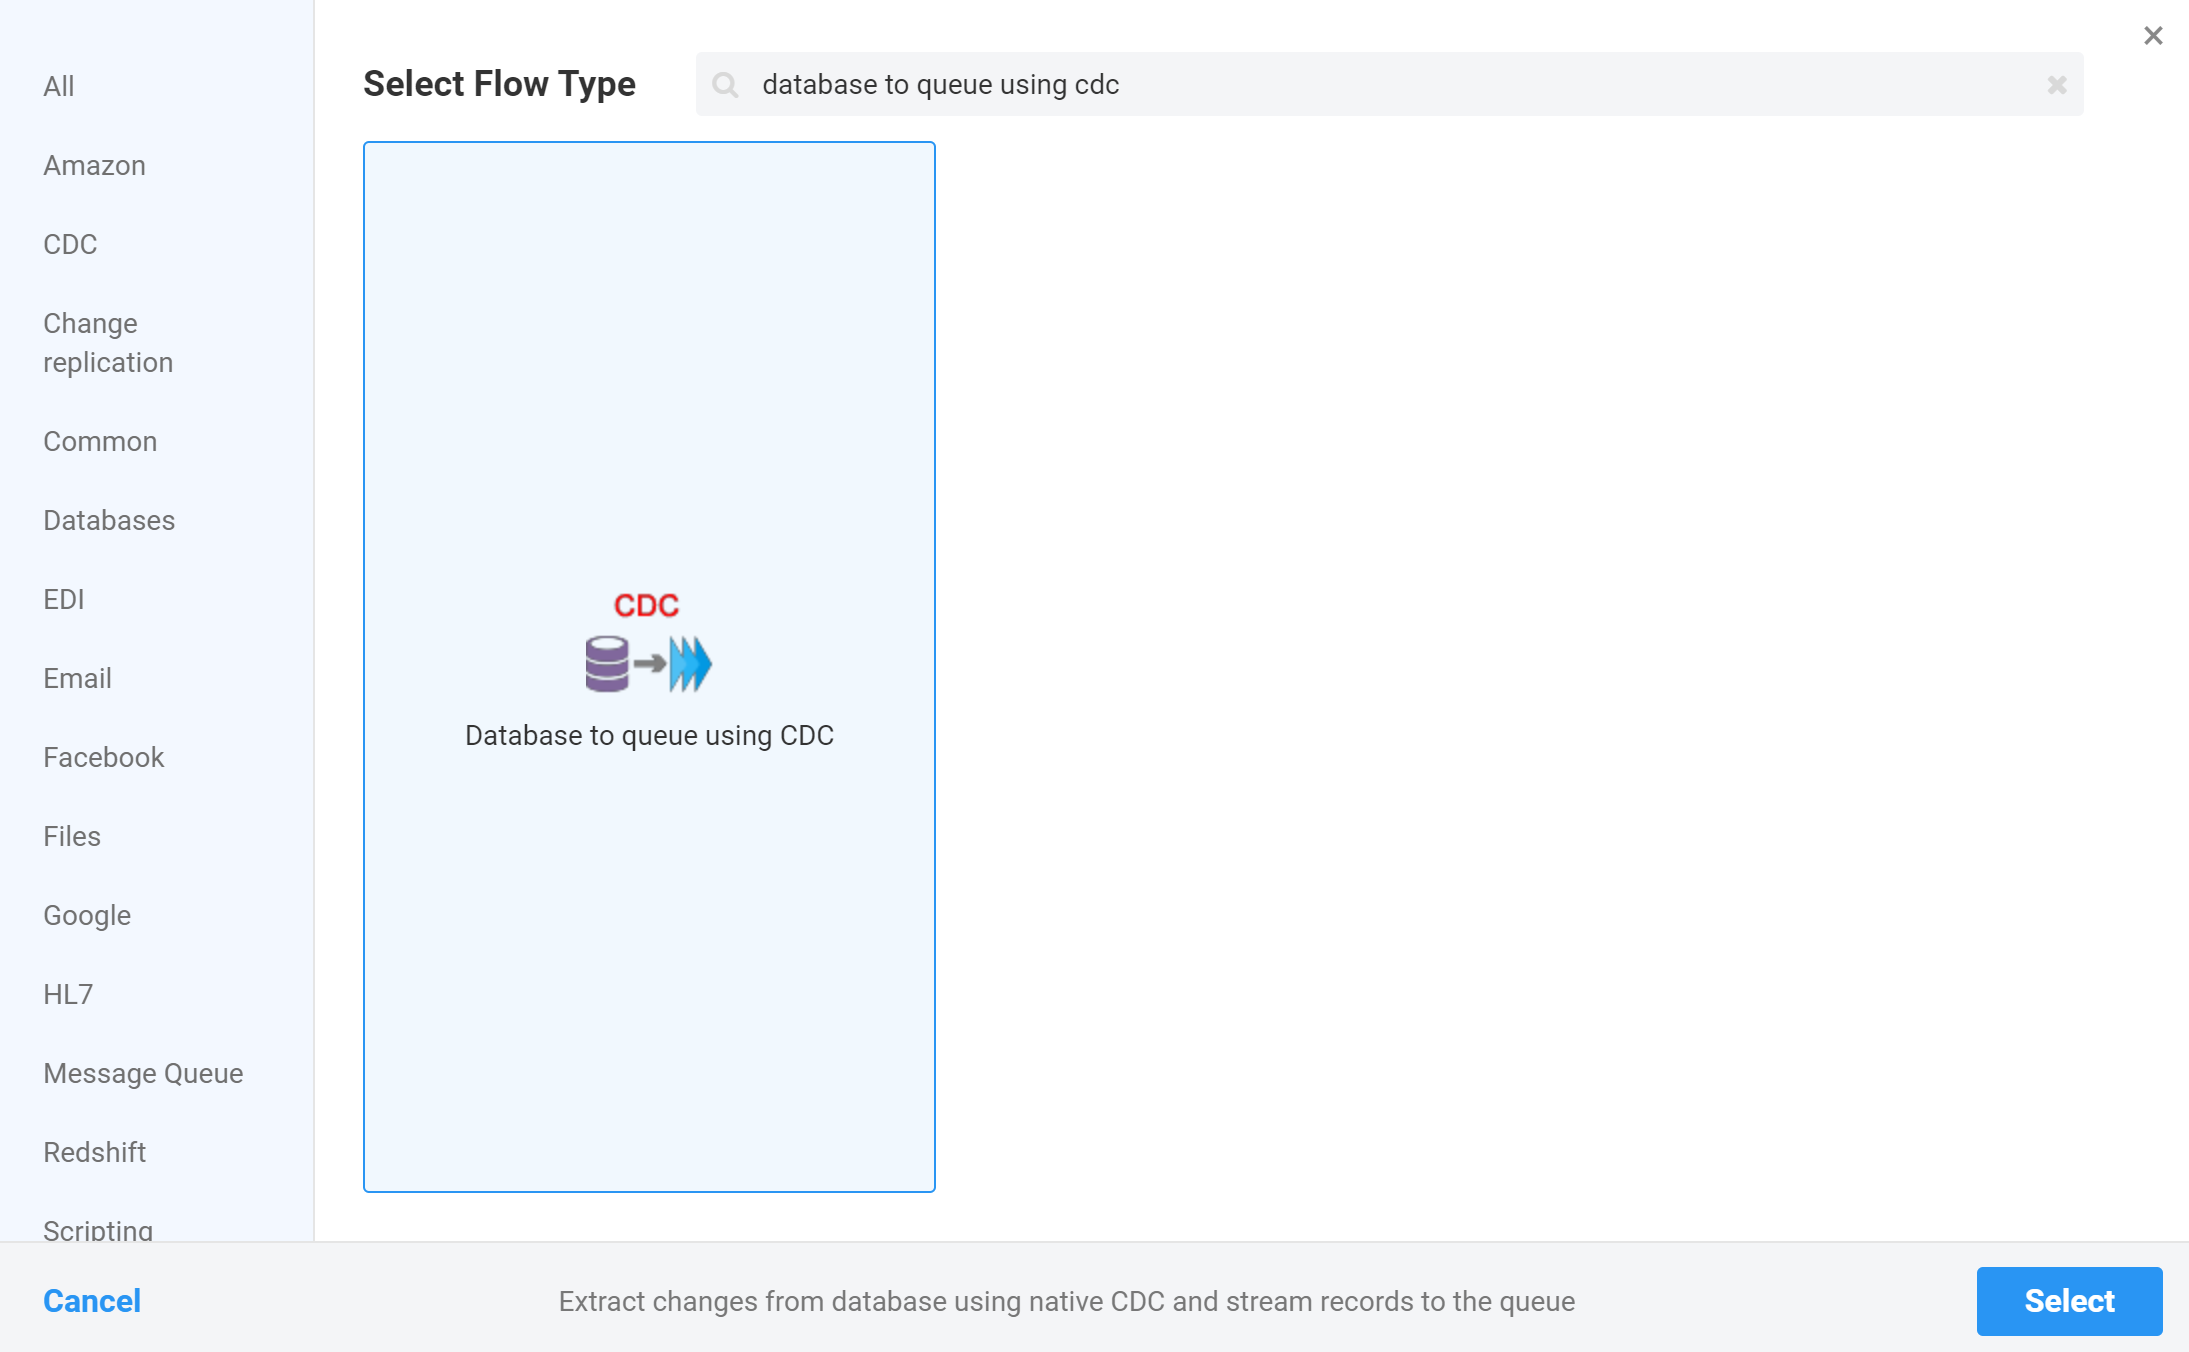Show CDC flow types
The width and height of the screenshot is (2189, 1352).
tap(69, 243)
